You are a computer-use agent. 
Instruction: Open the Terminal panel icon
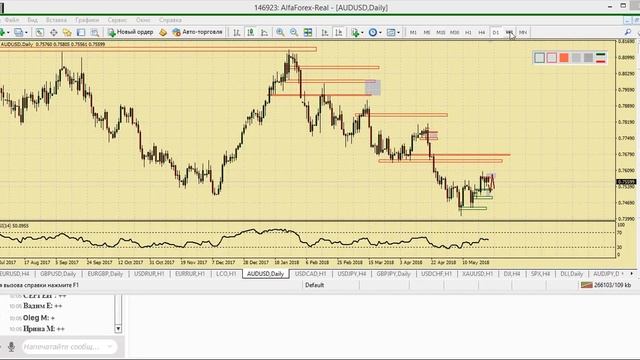tap(81, 32)
